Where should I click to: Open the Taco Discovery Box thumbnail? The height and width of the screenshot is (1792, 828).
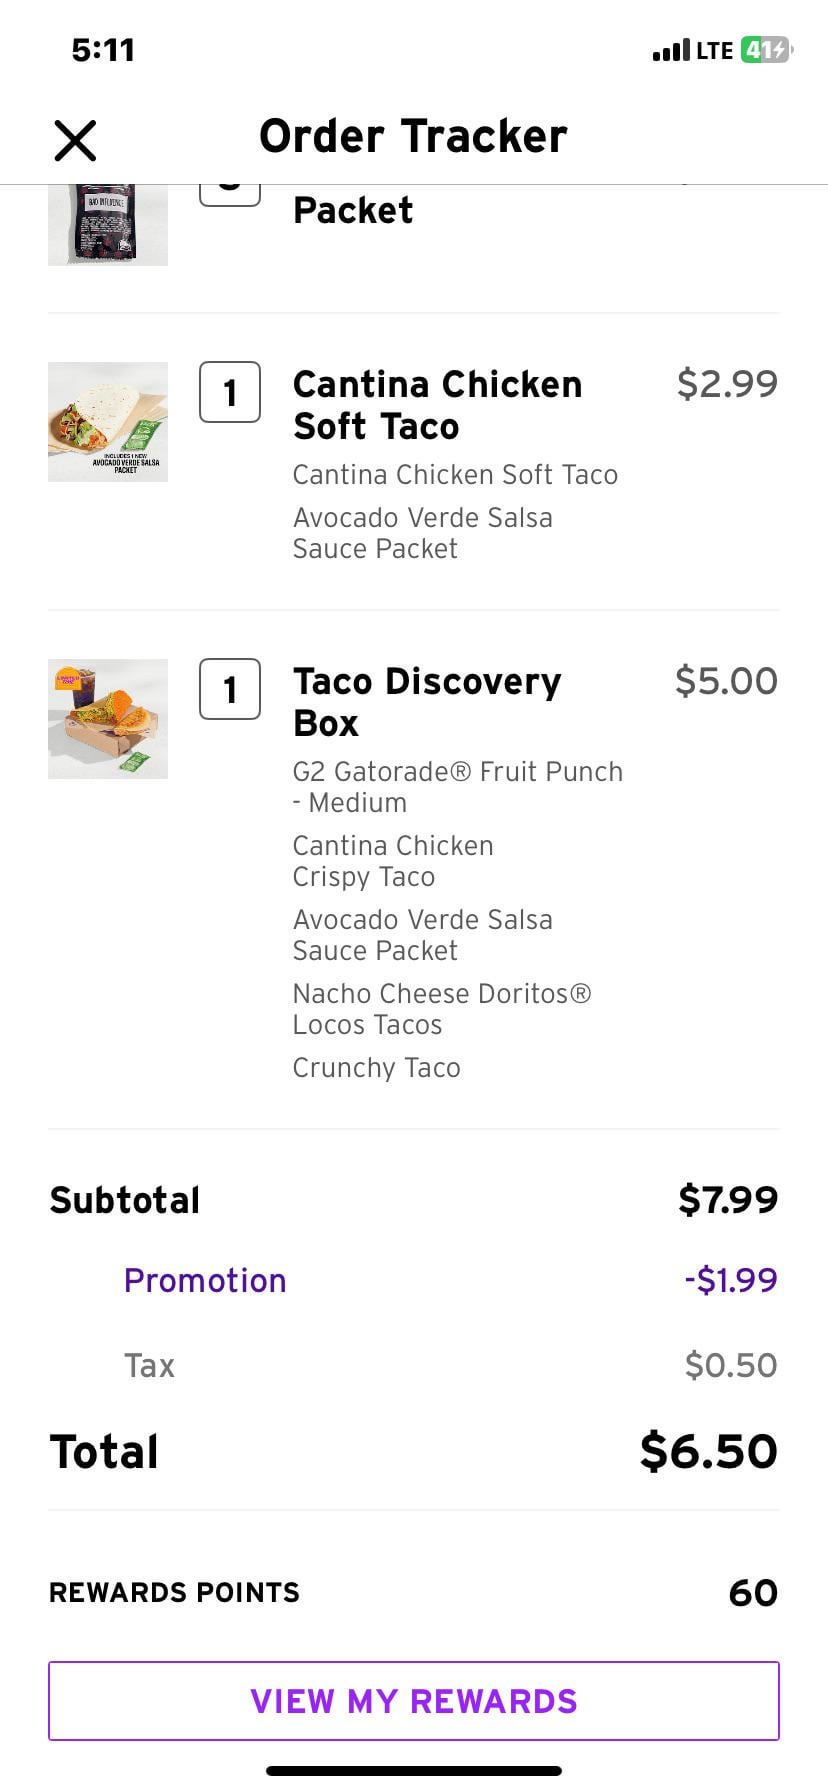click(108, 719)
